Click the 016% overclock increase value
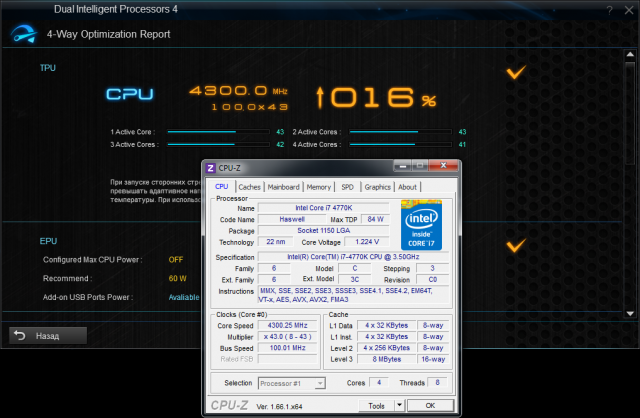The height and width of the screenshot is (418, 640). point(377,98)
